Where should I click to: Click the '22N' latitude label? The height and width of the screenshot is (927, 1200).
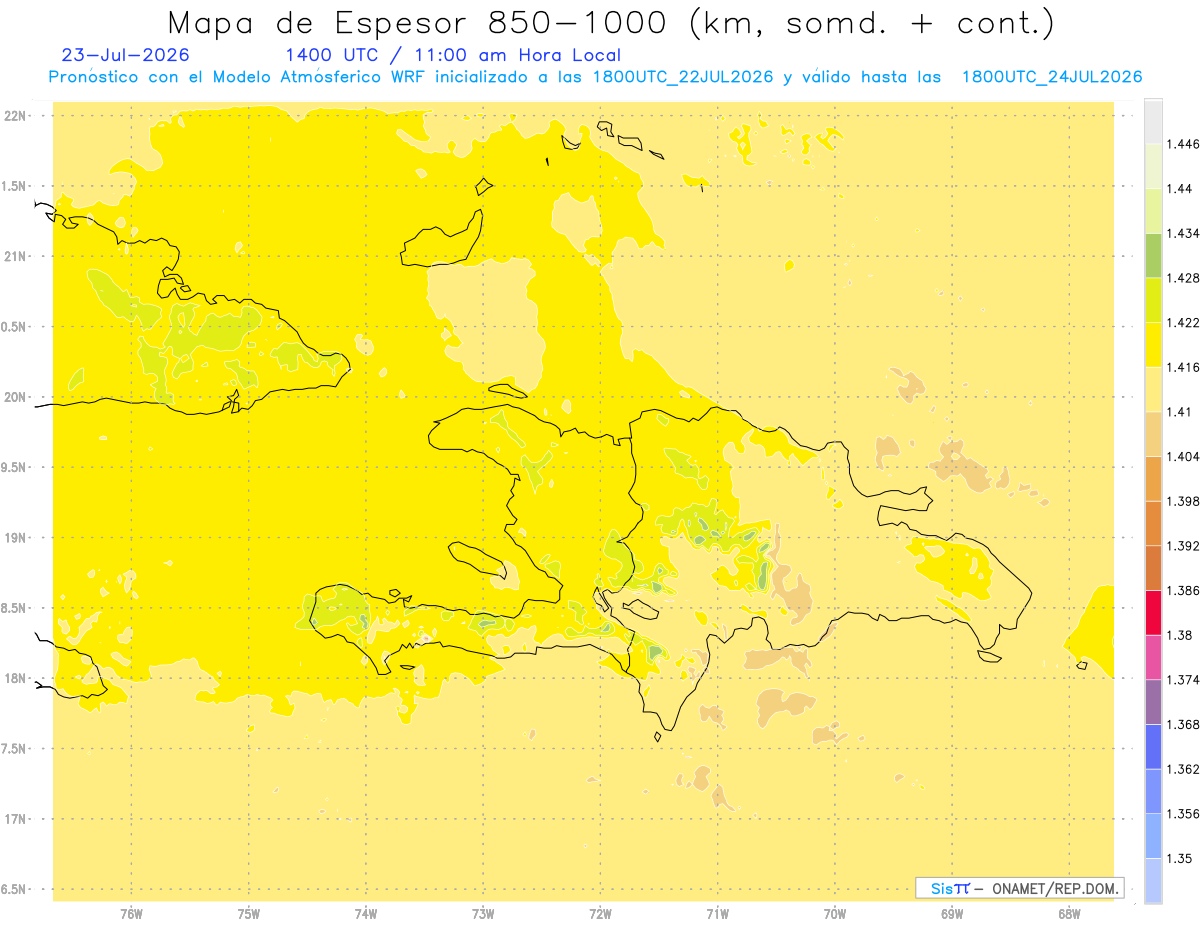[x=15, y=115]
